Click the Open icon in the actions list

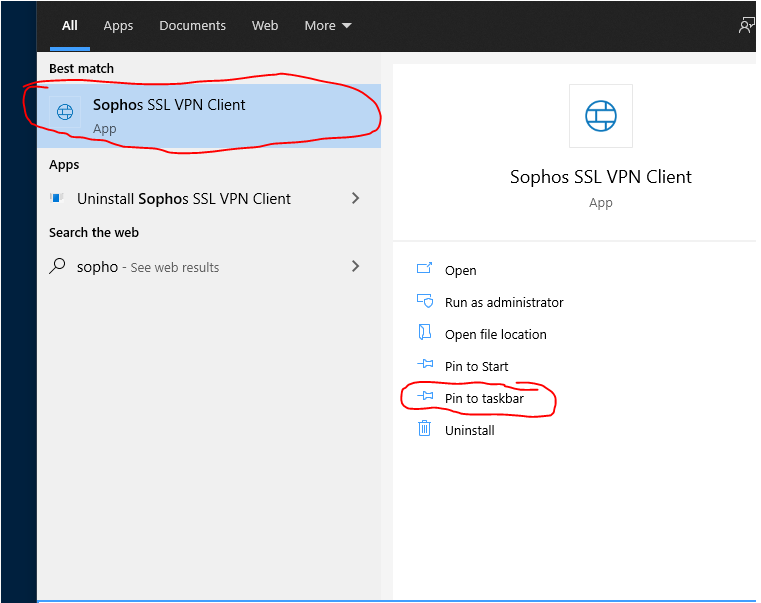424,269
